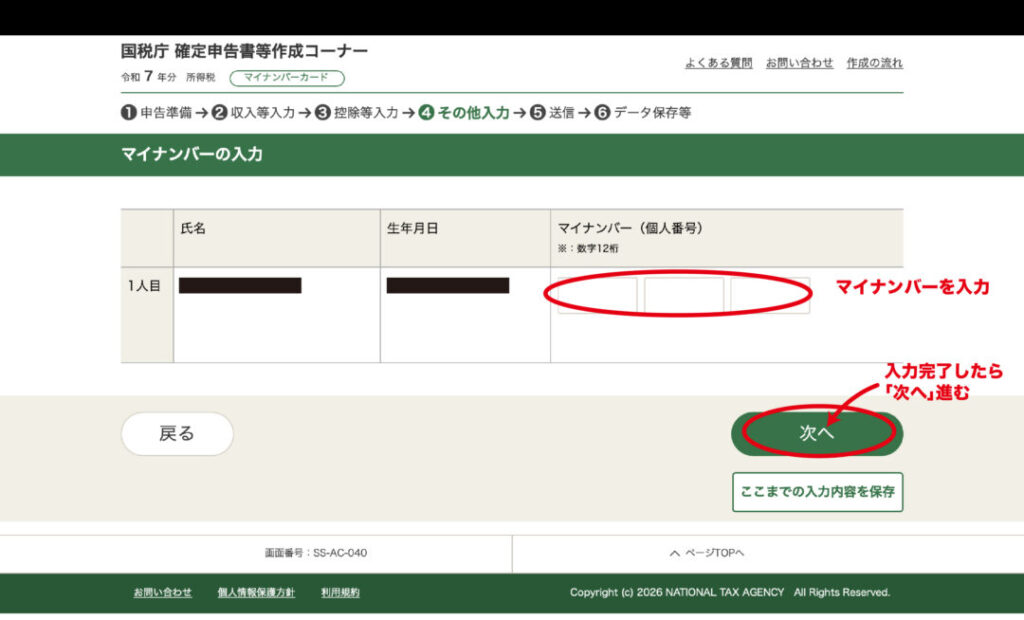Open the 個人情報保護方針 footer link
Viewport: 1024px width, 620px height.
point(256,593)
